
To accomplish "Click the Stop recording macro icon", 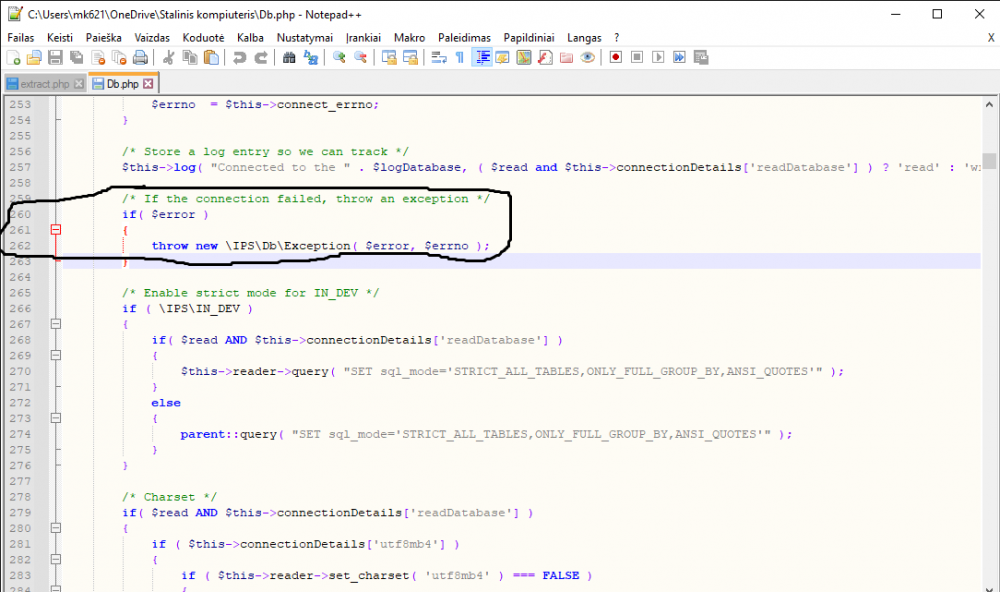I will click(636, 57).
